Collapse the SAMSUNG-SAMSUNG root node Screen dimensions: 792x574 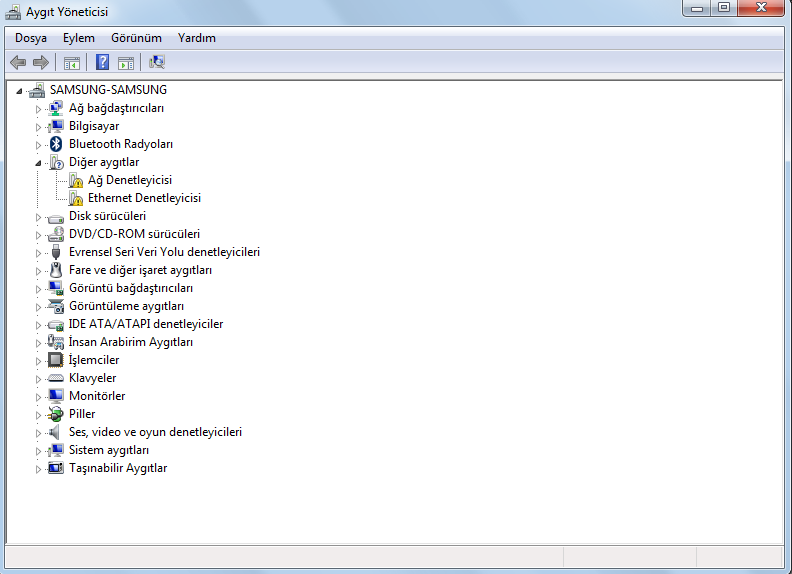pyautogui.click(x=19, y=91)
